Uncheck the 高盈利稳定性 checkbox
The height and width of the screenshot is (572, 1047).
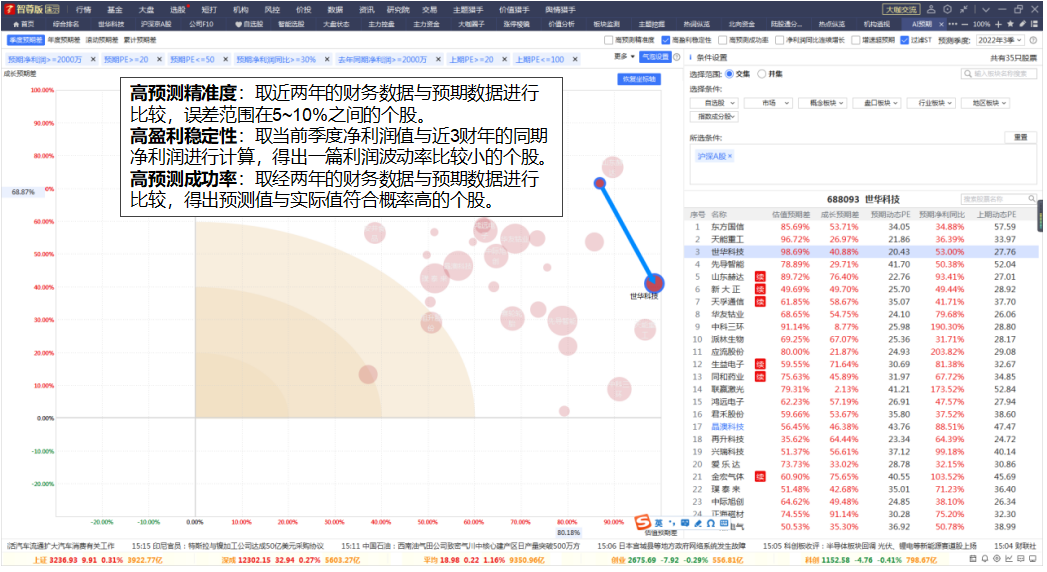coord(668,40)
